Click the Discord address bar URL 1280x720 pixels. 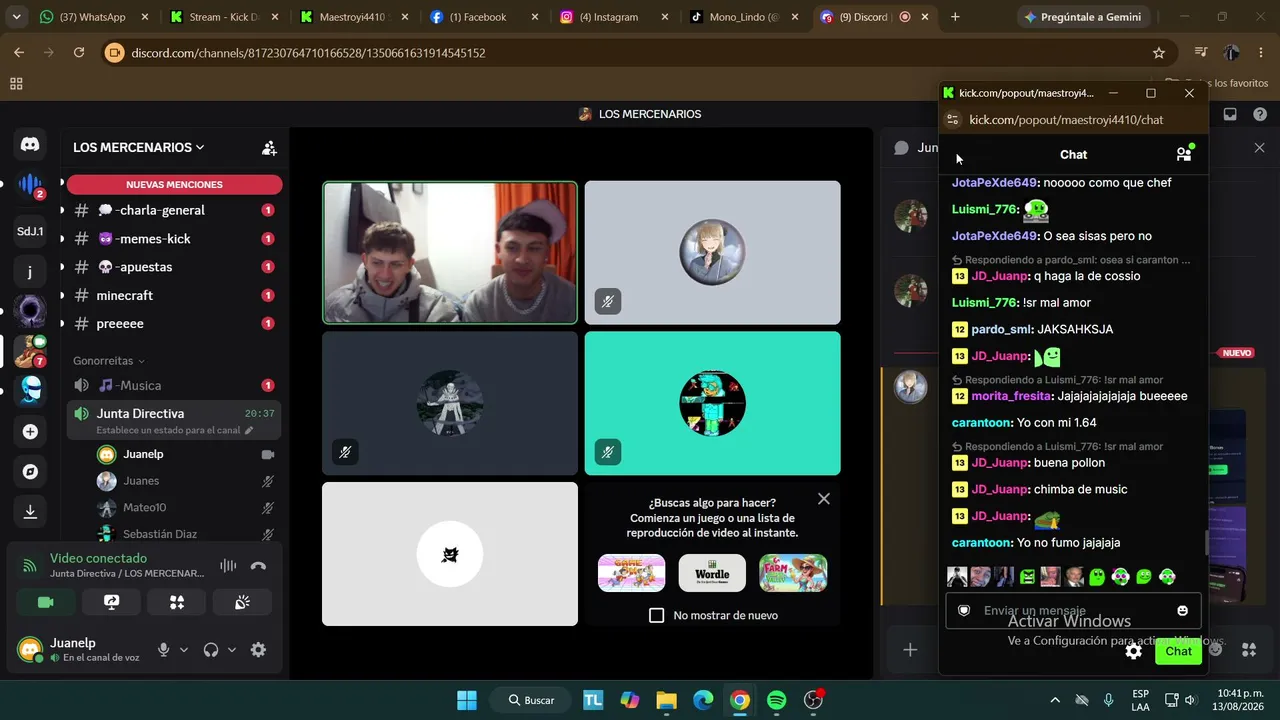tap(308, 53)
